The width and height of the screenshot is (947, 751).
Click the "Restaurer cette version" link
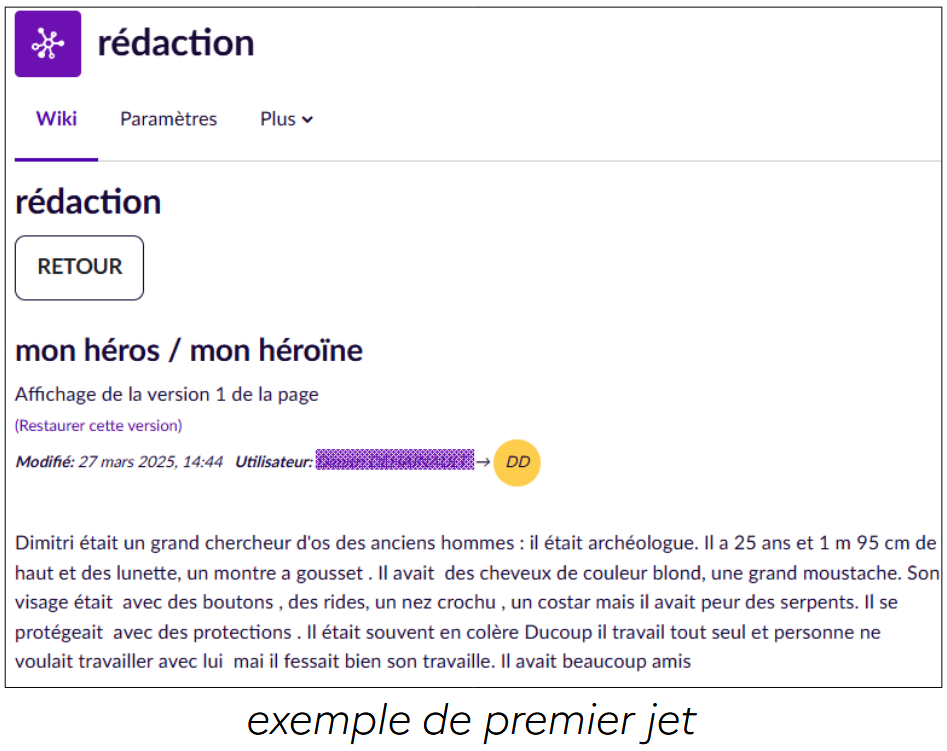98,425
